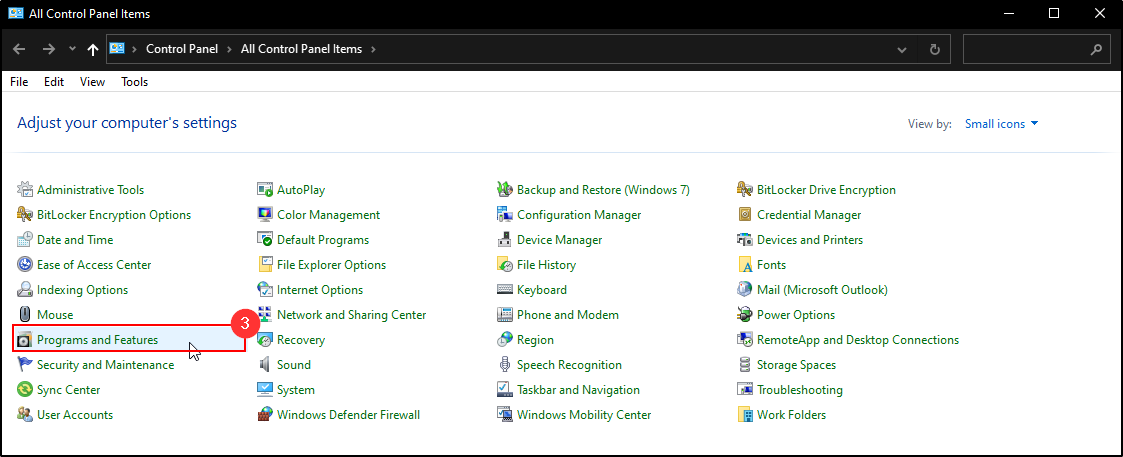Screen dimensions: 1123x457
Task: Open the recent locations dropdown arrow
Action: point(72,49)
